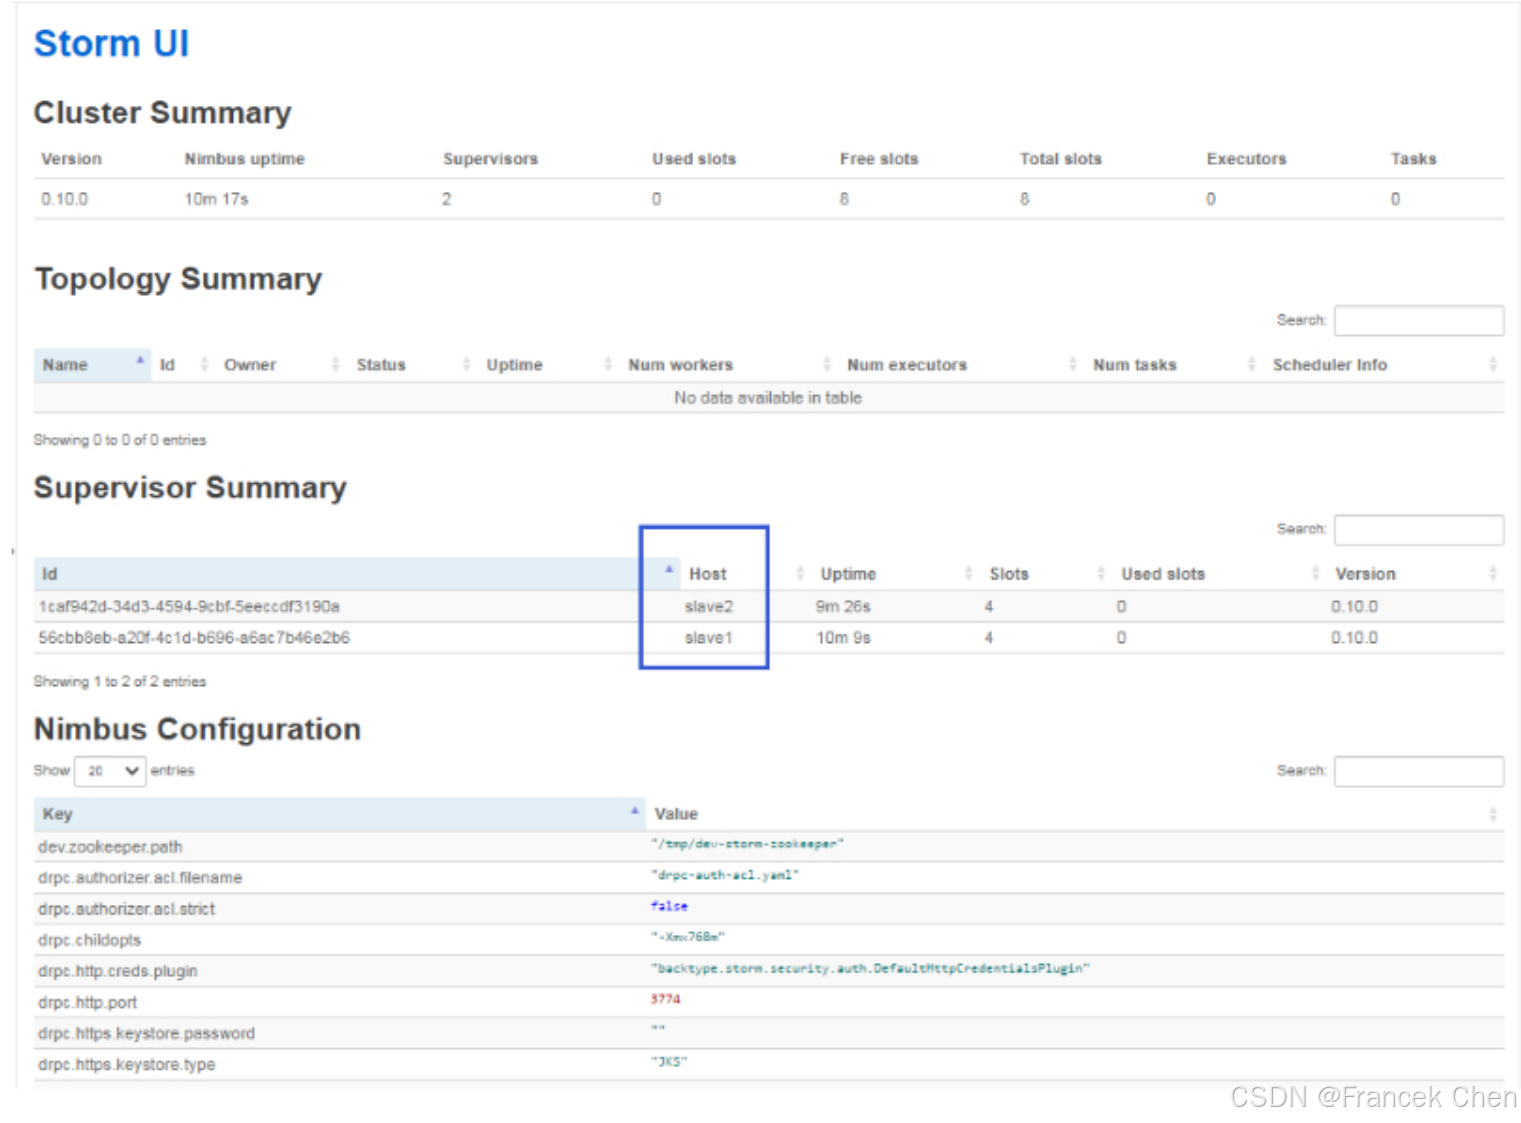Screen dimensions: 1521x1123
Task: Click sort arrows on Num executors column
Action: pos(1073,364)
